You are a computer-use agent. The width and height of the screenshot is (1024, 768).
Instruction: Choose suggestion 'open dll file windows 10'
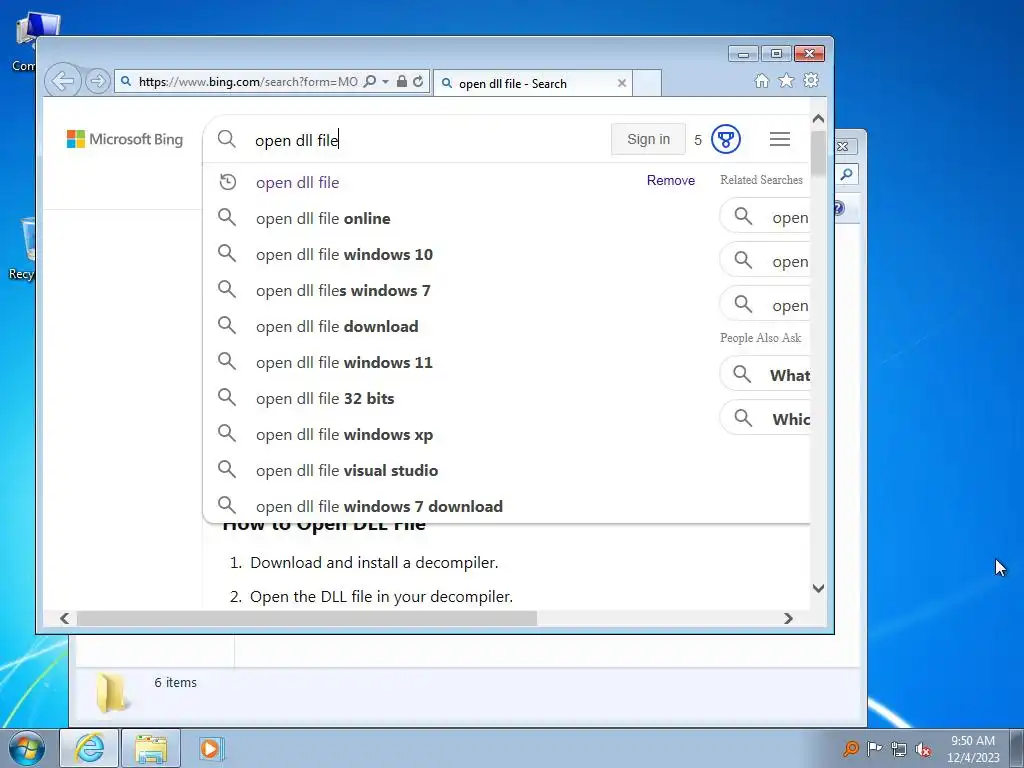click(x=344, y=255)
